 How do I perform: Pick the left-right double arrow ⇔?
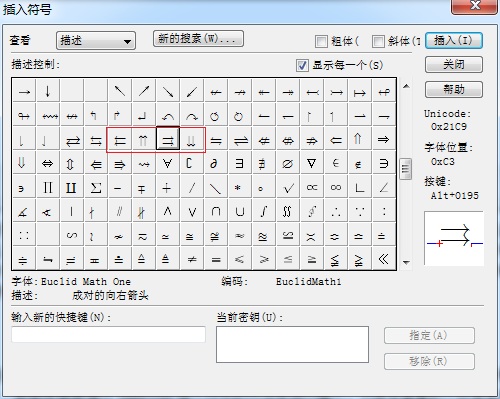(x=48, y=163)
